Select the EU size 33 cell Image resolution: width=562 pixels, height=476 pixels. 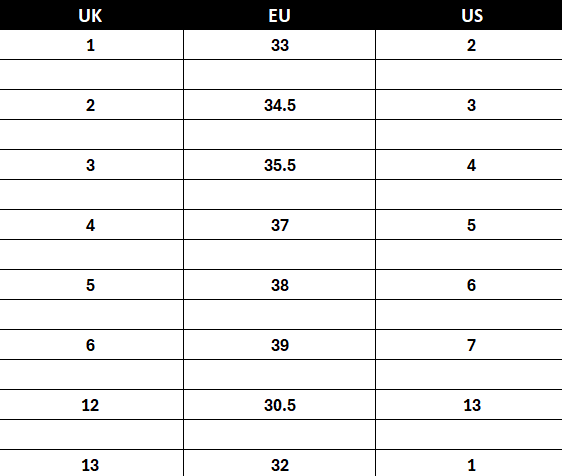(280, 45)
